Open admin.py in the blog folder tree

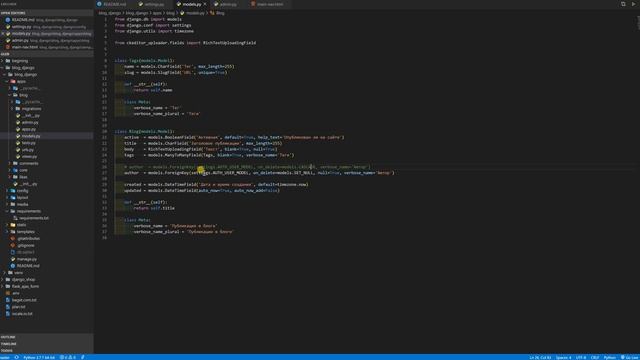click(47, 122)
